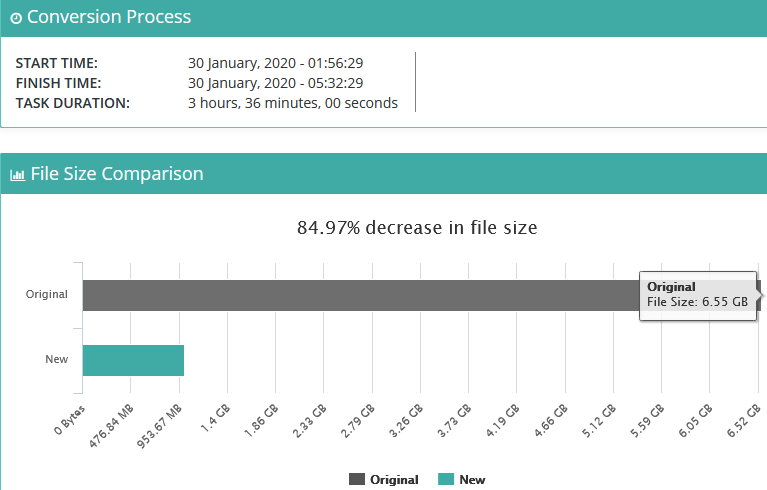Click the 953.67 MB axis tick label

pos(159,426)
